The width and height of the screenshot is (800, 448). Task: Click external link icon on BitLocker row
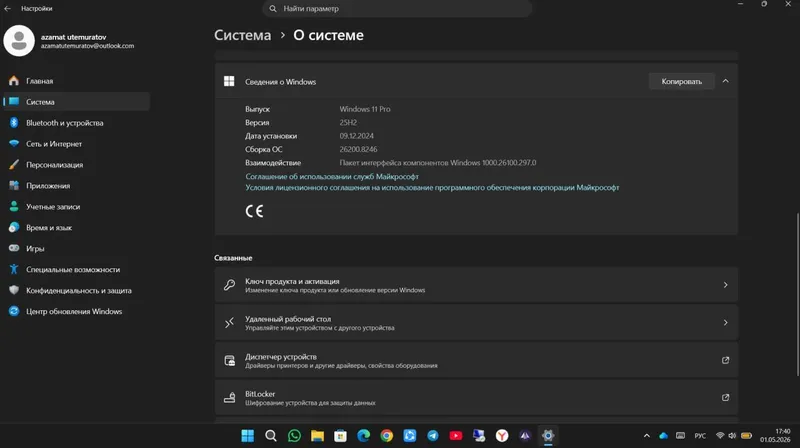(726, 397)
